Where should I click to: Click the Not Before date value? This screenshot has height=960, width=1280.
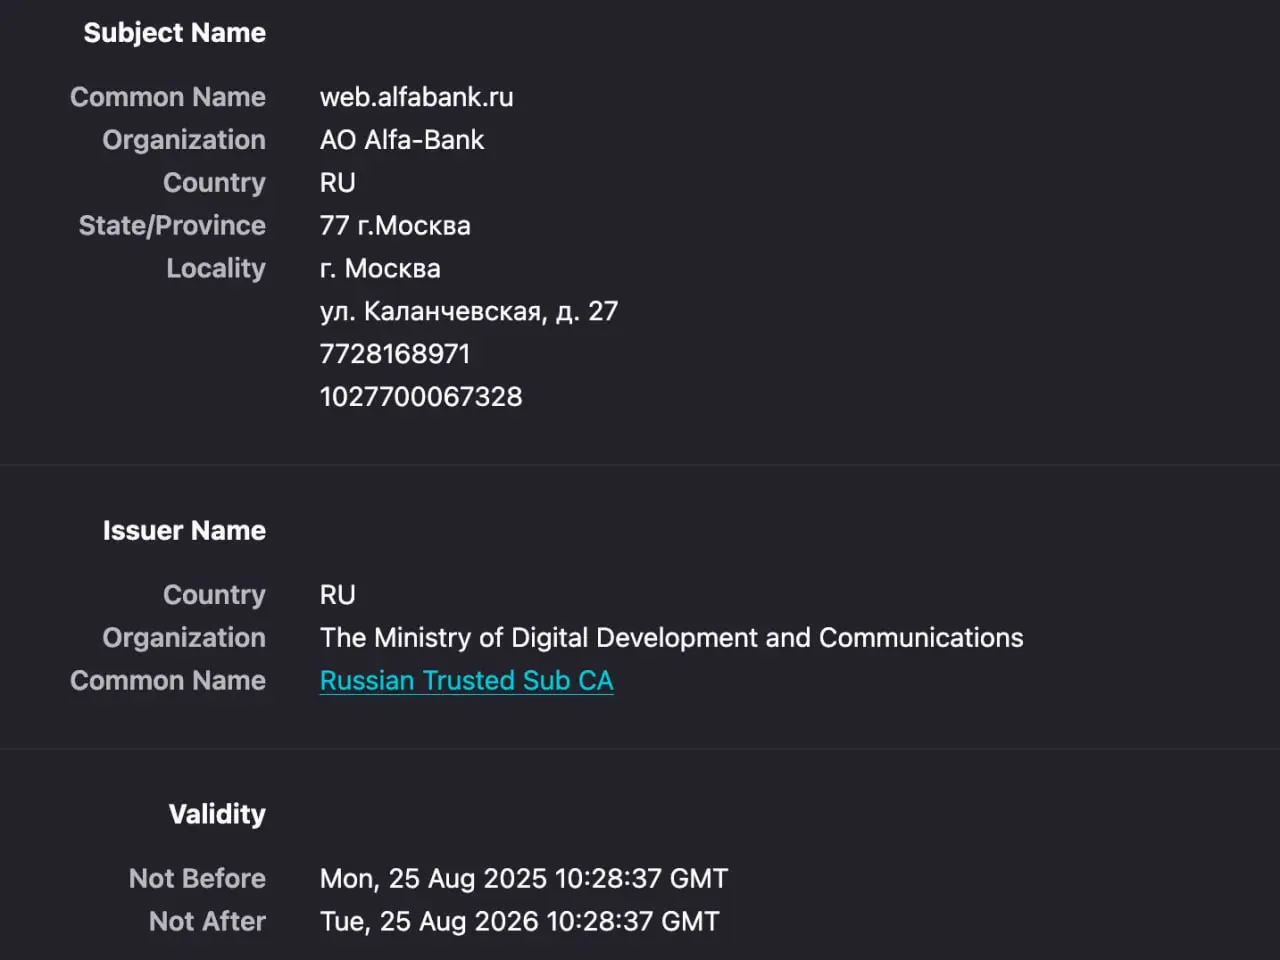coord(524,879)
